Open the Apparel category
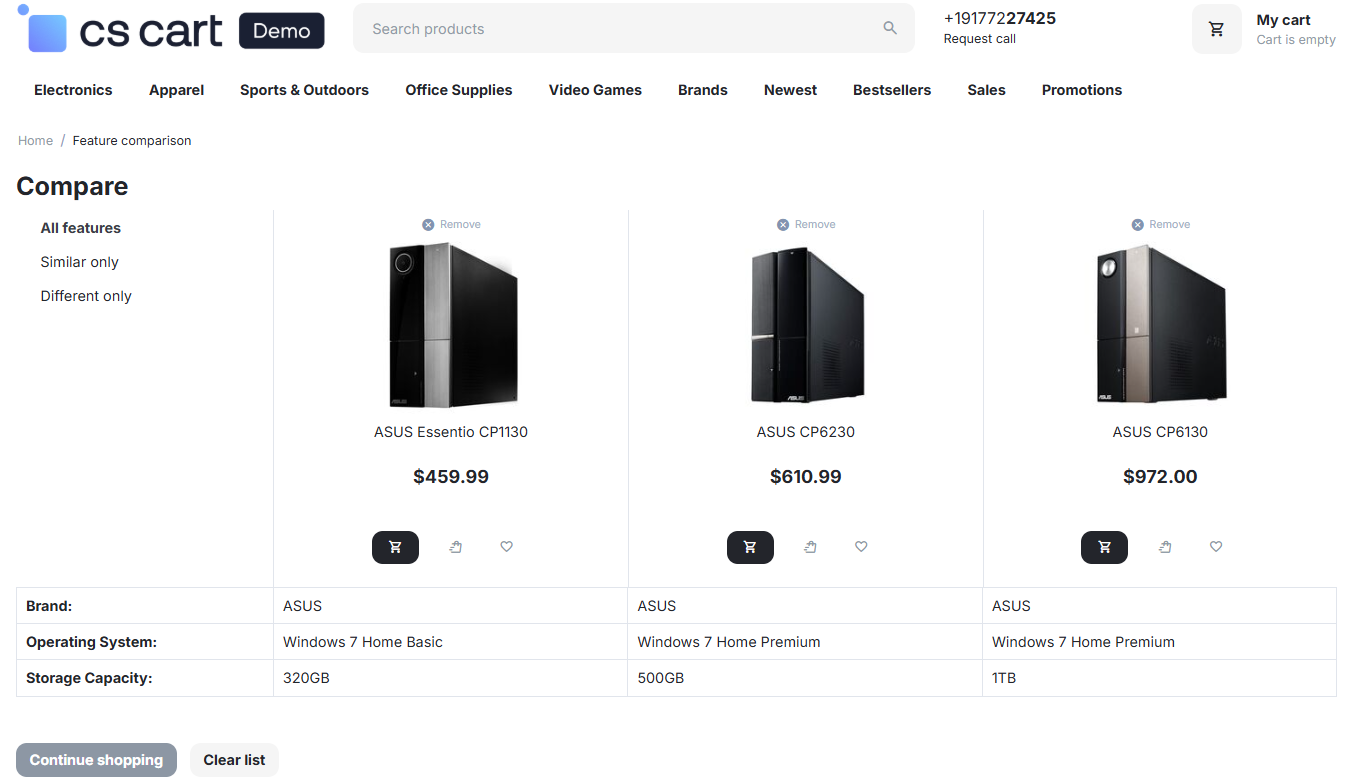The image size is (1352, 783). pos(176,90)
